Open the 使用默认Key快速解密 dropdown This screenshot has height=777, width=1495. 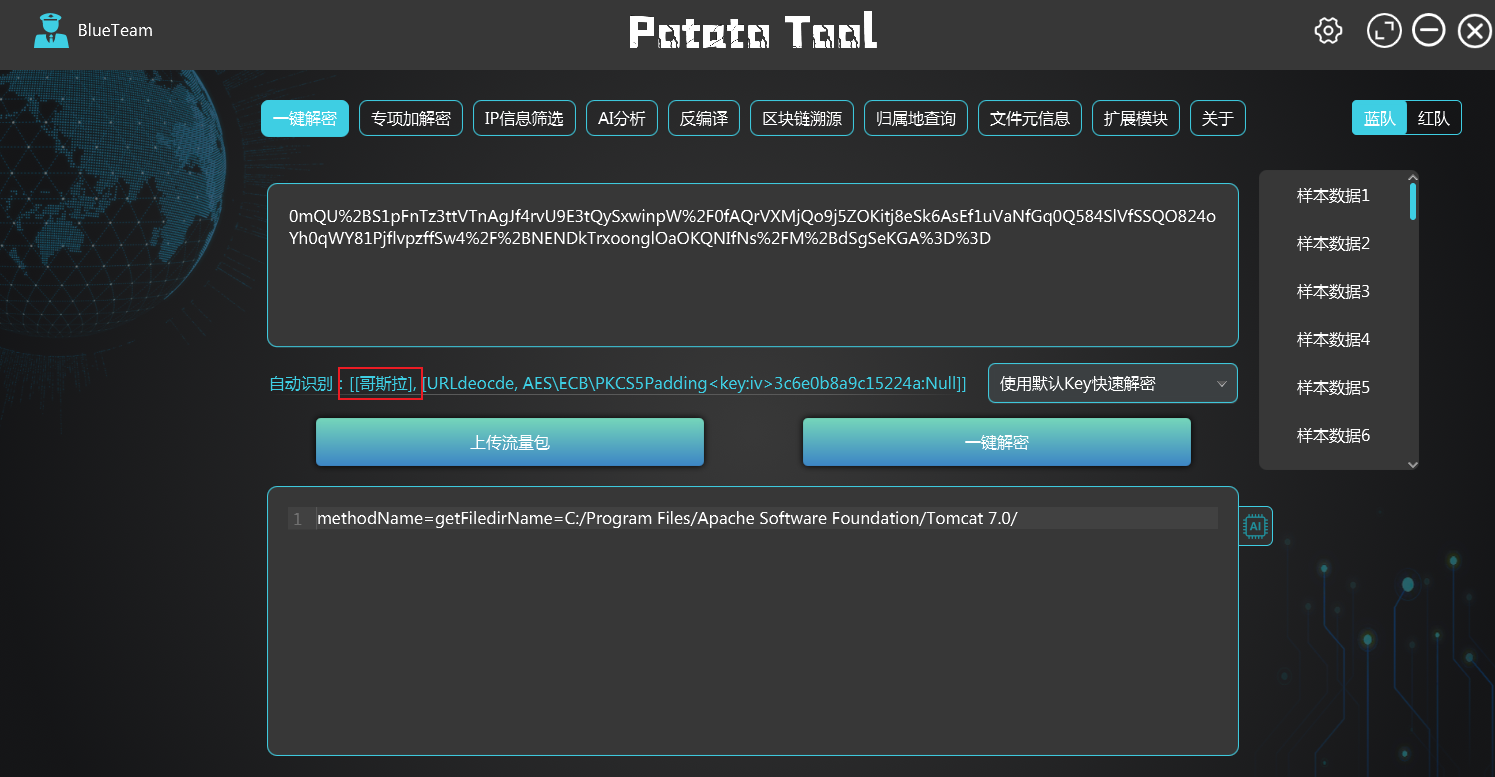(1112, 383)
